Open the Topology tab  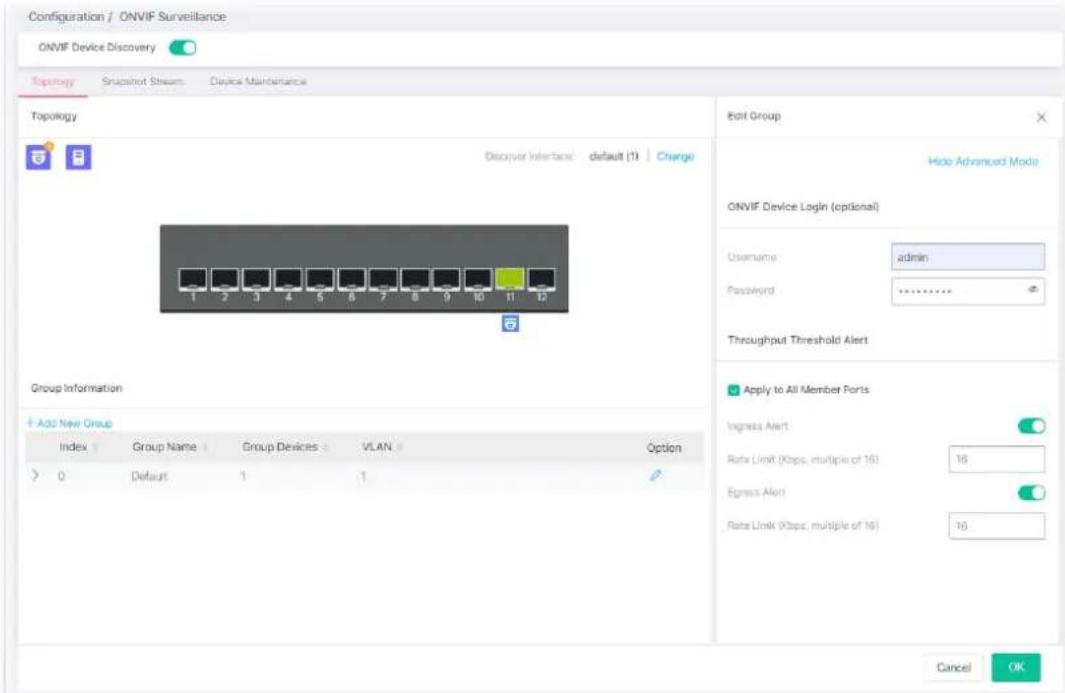click(53, 82)
